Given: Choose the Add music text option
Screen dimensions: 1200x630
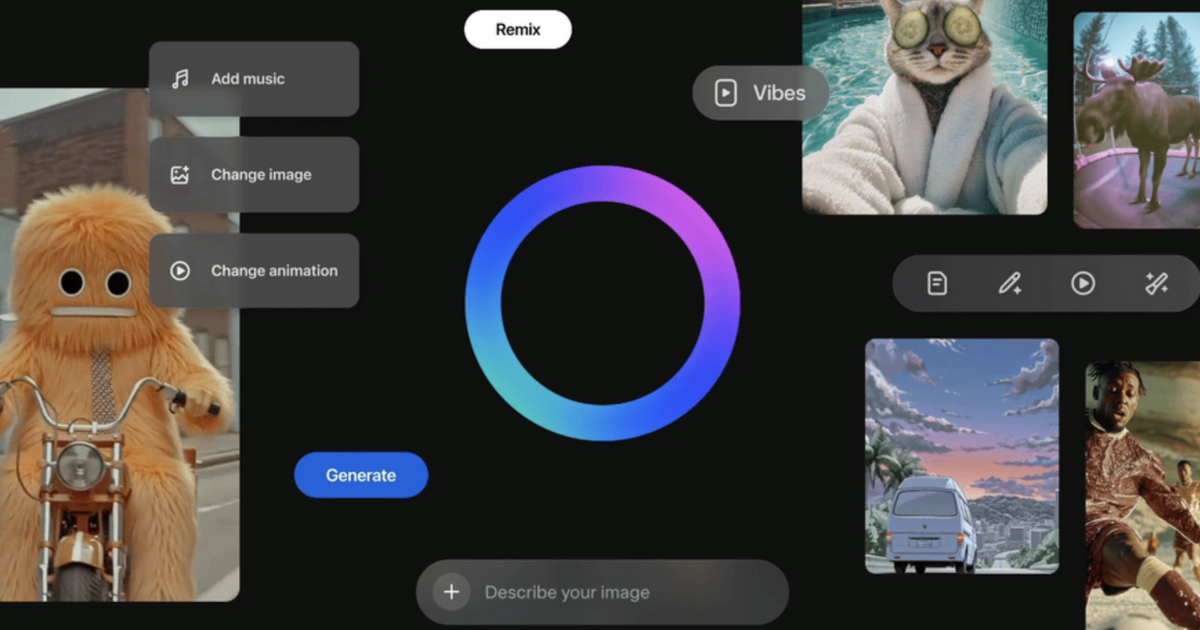Looking at the screenshot, I should click(x=248, y=79).
